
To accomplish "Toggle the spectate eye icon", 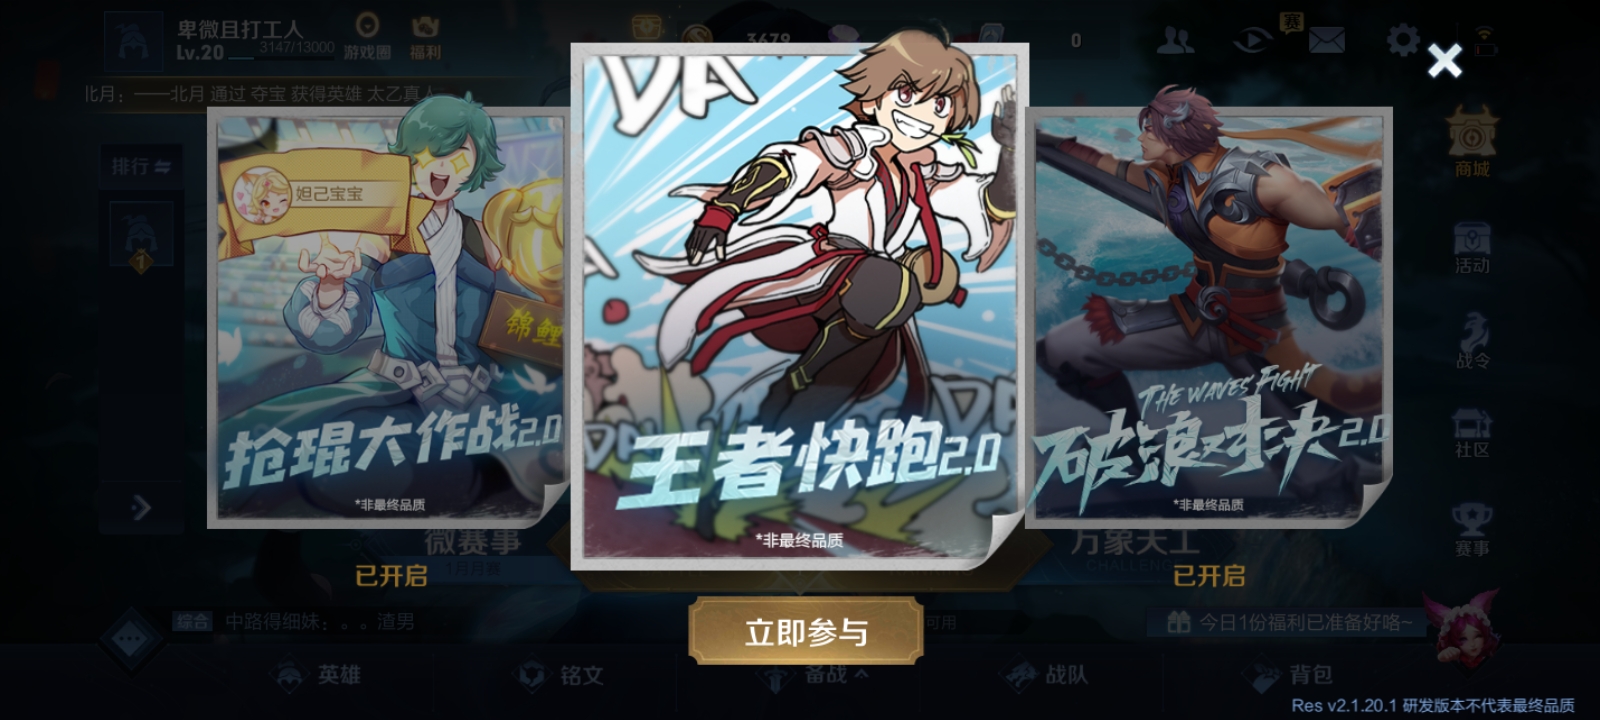I will [x=1251, y=41].
